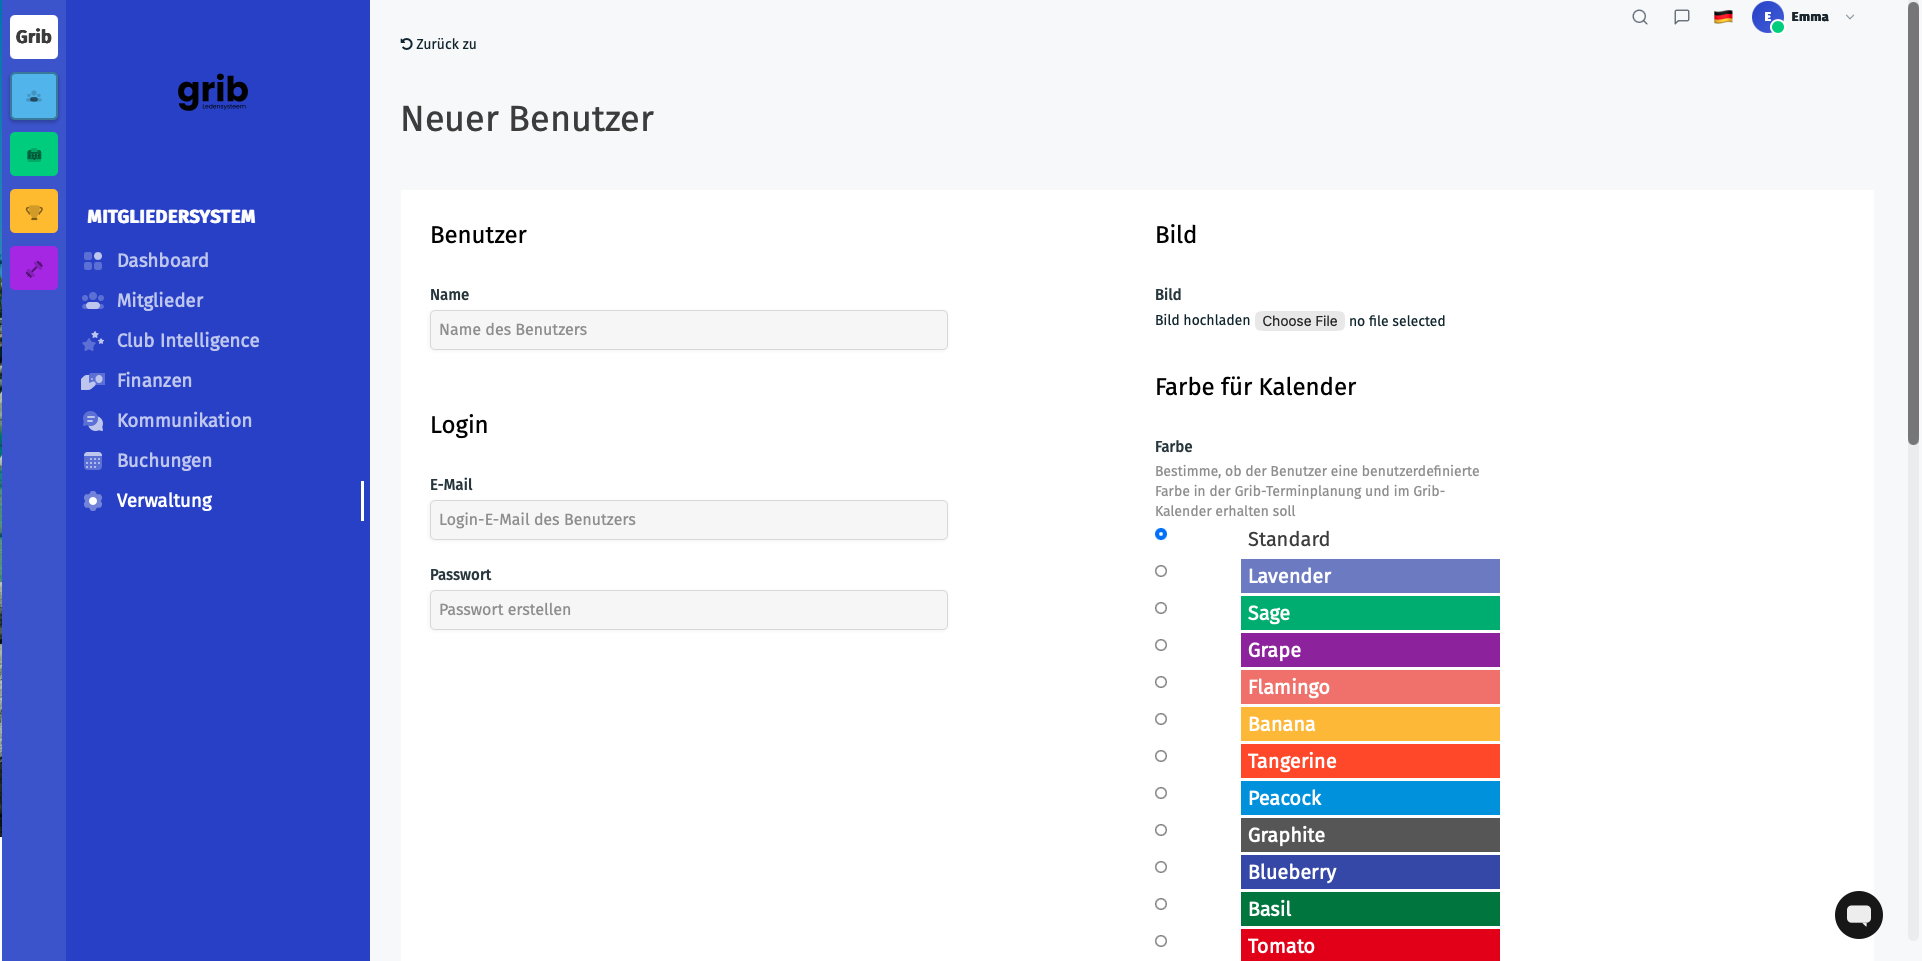This screenshot has width=1922, height=961.
Task: Click the Choose File button
Action: [1299, 321]
